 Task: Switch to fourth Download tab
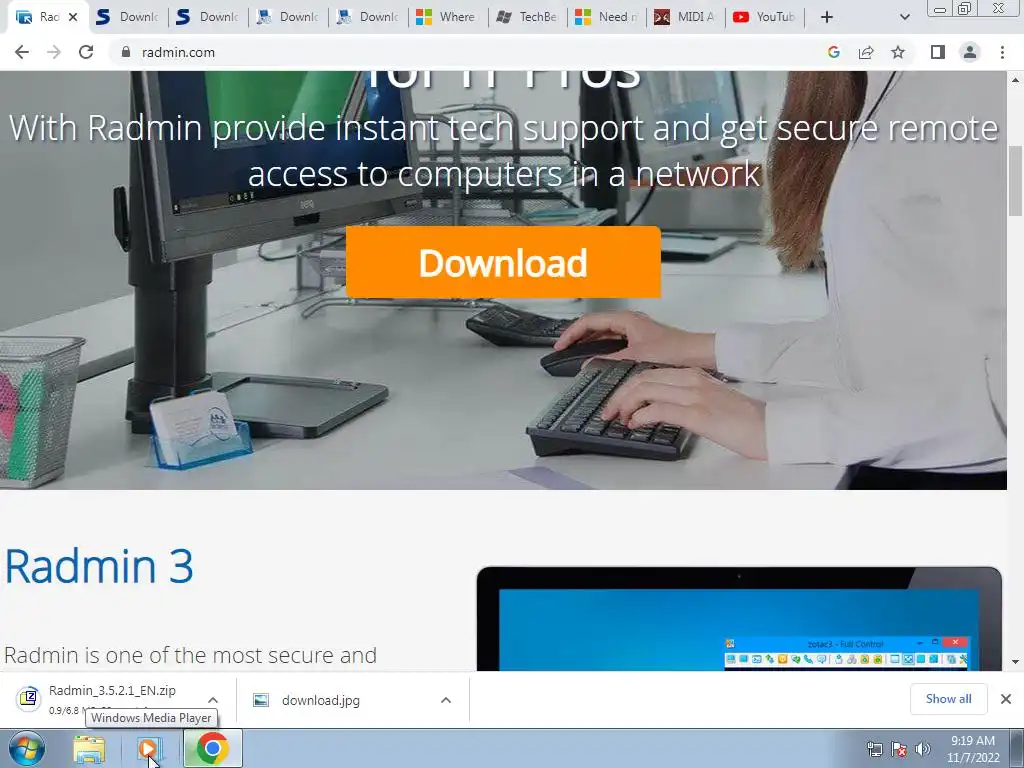tap(368, 17)
